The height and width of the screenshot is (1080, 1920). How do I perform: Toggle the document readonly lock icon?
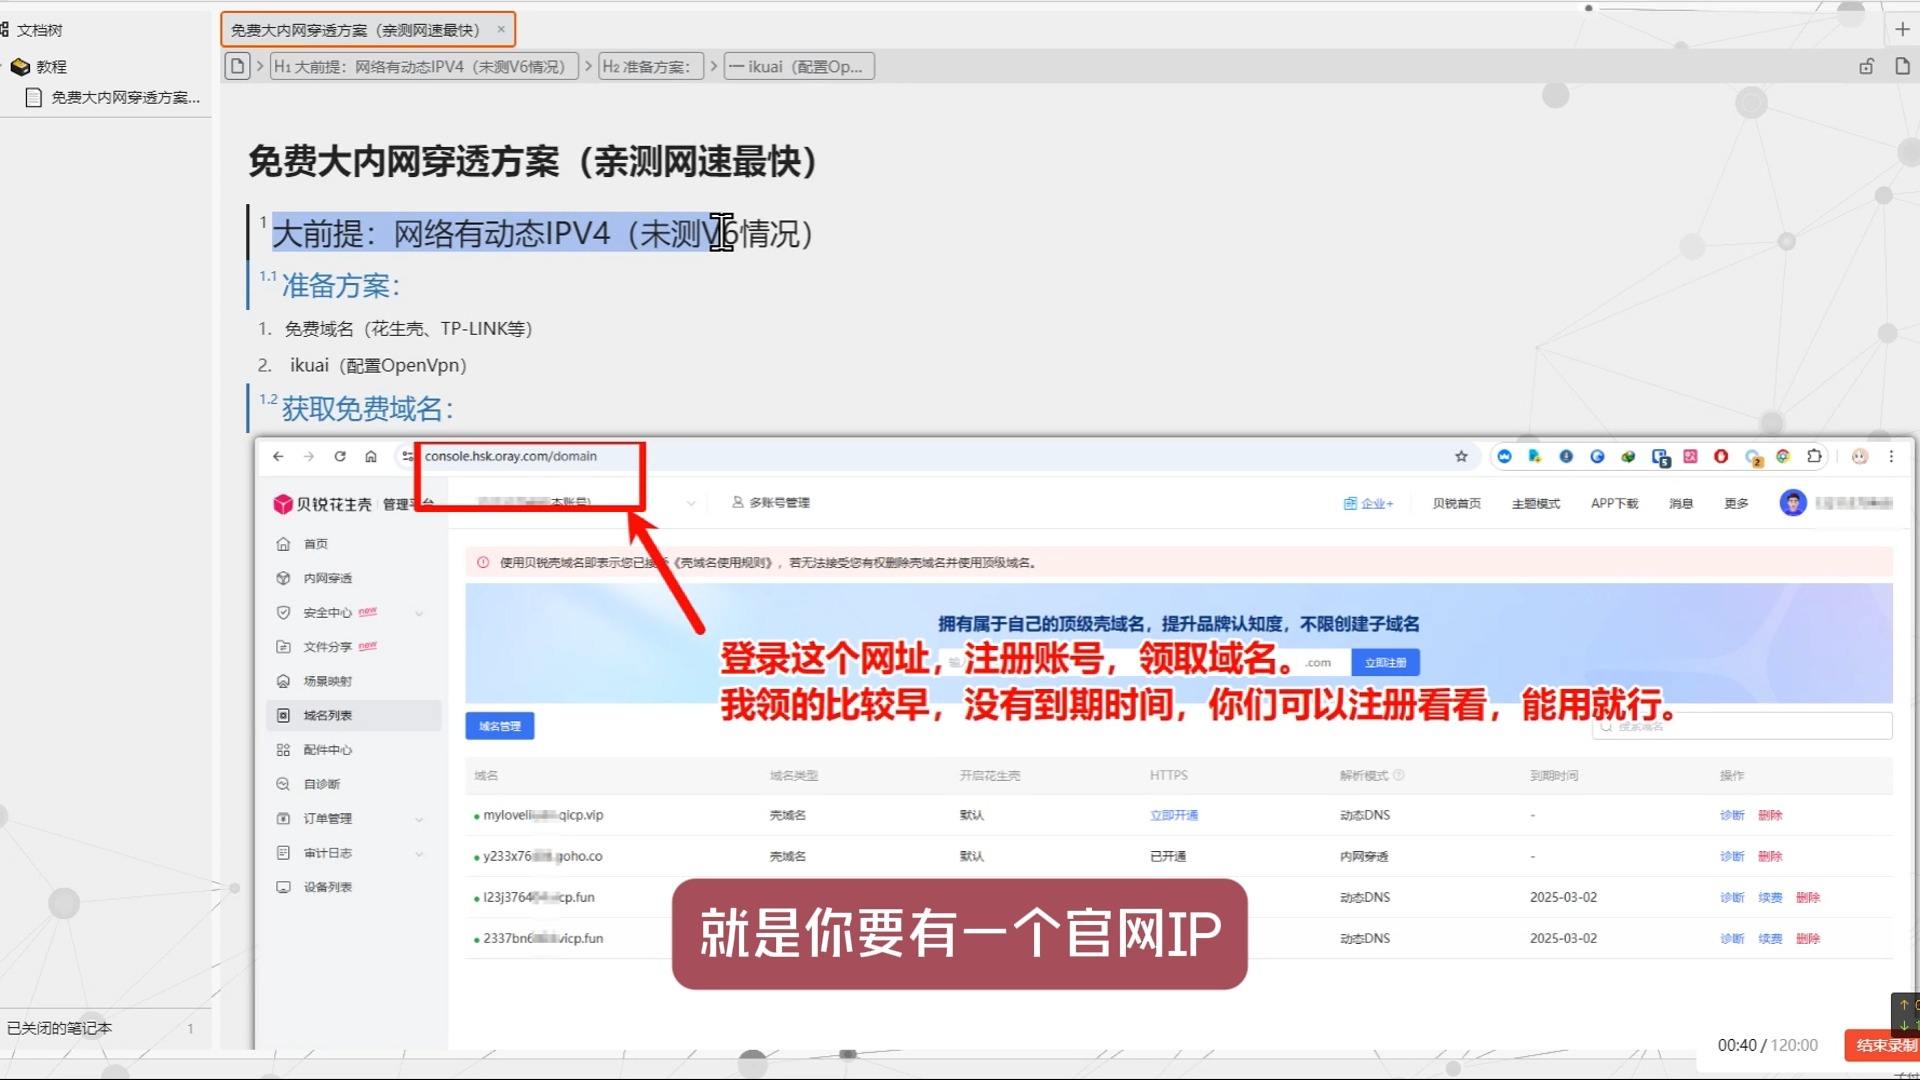(x=1866, y=66)
